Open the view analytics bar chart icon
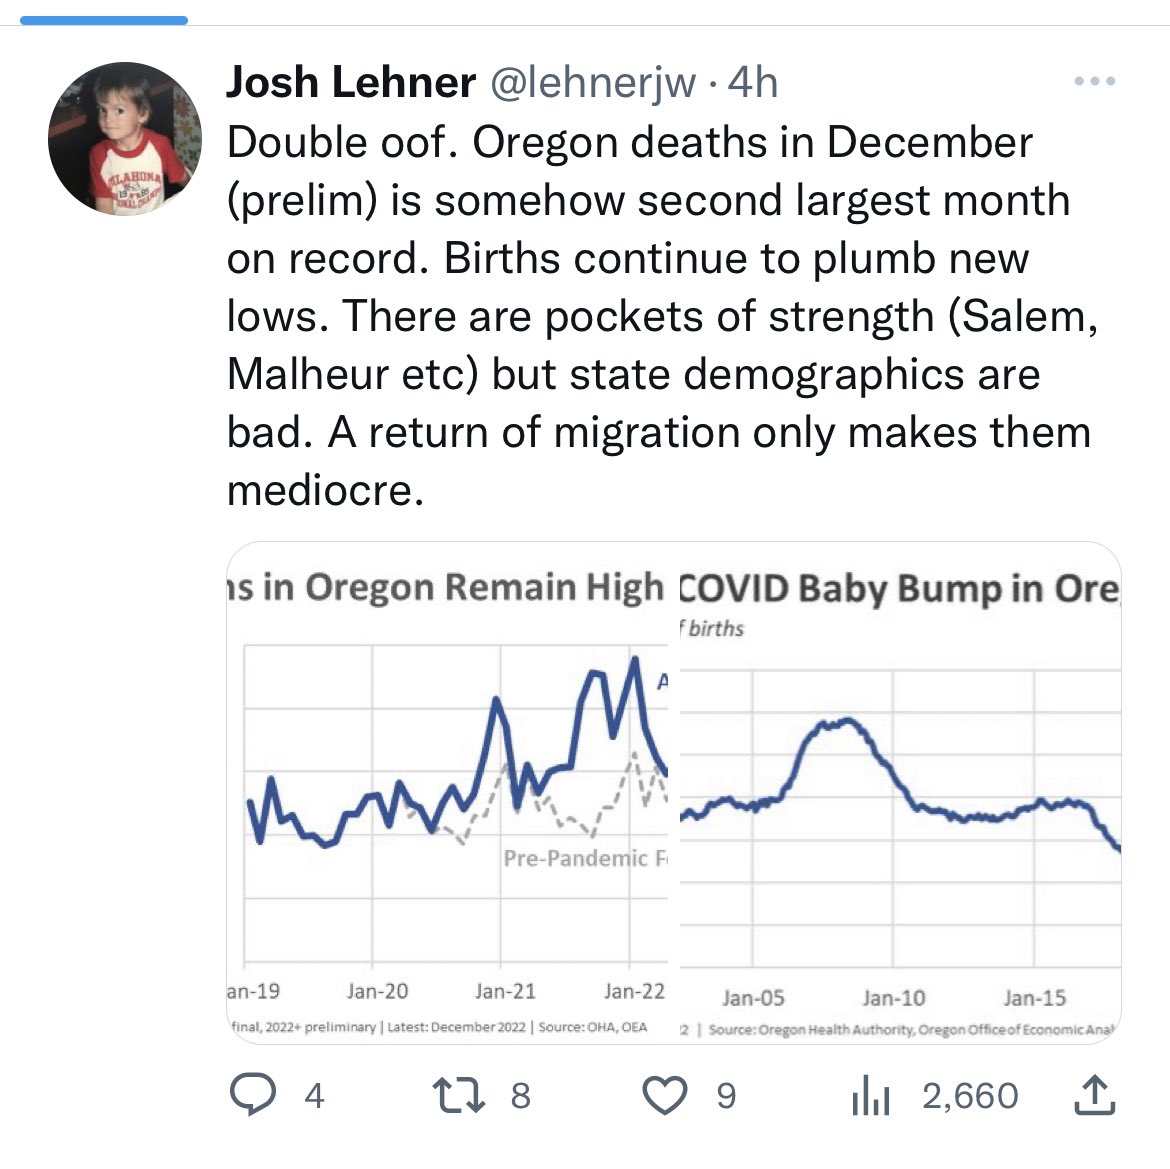The image size is (1170, 1169). (870, 1096)
